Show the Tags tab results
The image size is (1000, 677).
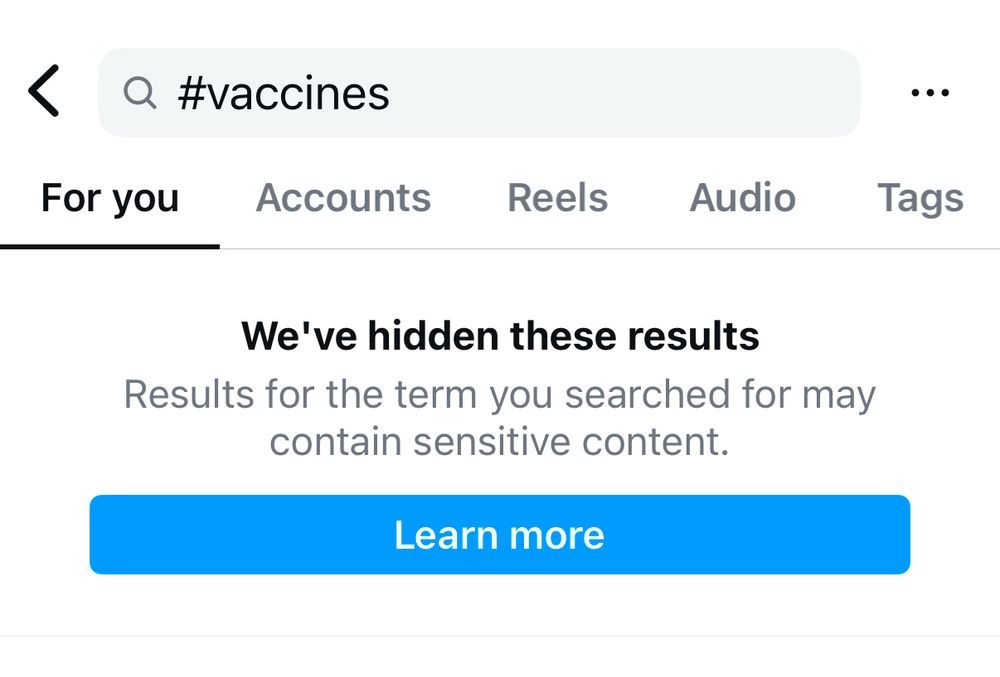pos(920,198)
